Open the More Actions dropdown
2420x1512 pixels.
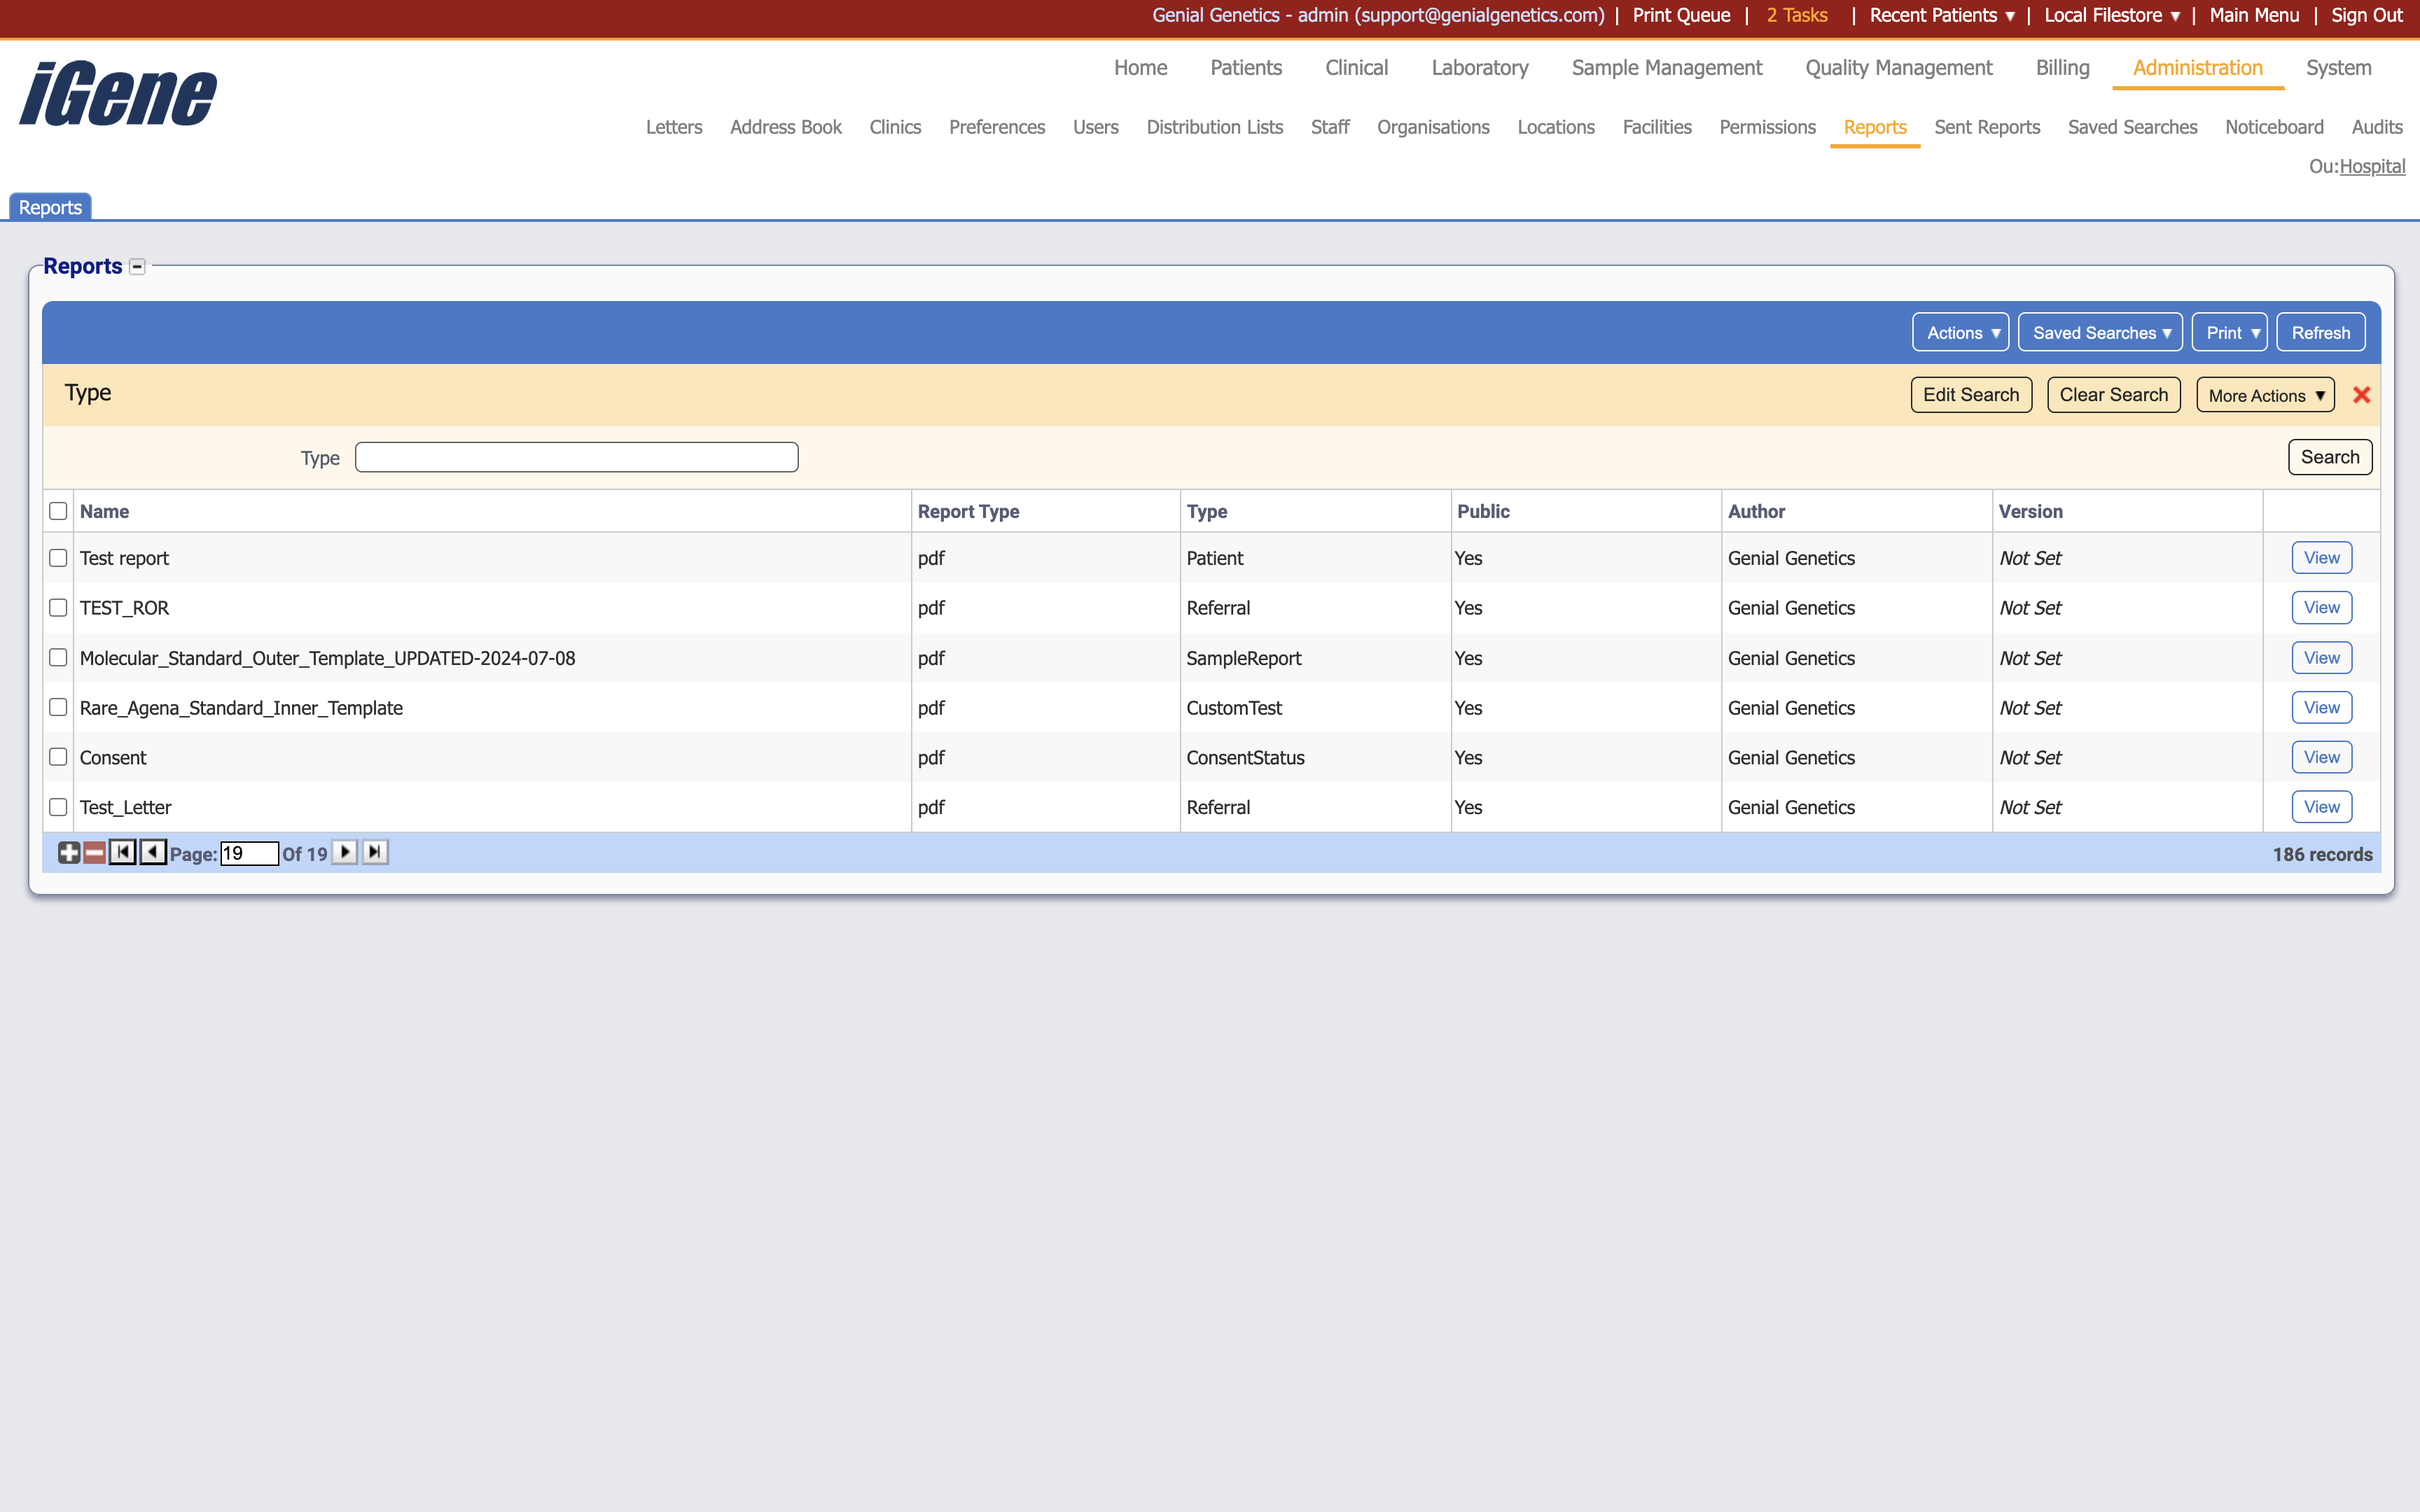(x=2263, y=394)
